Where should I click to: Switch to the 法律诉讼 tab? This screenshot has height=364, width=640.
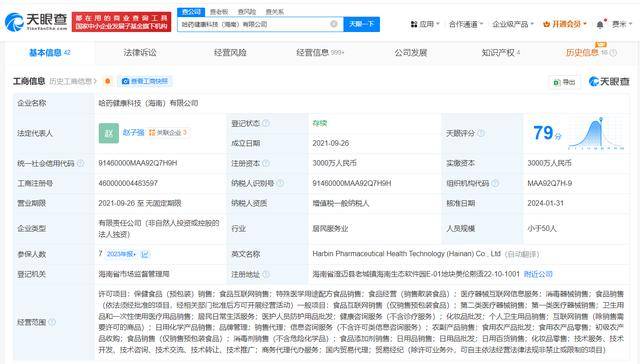[140, 52]
